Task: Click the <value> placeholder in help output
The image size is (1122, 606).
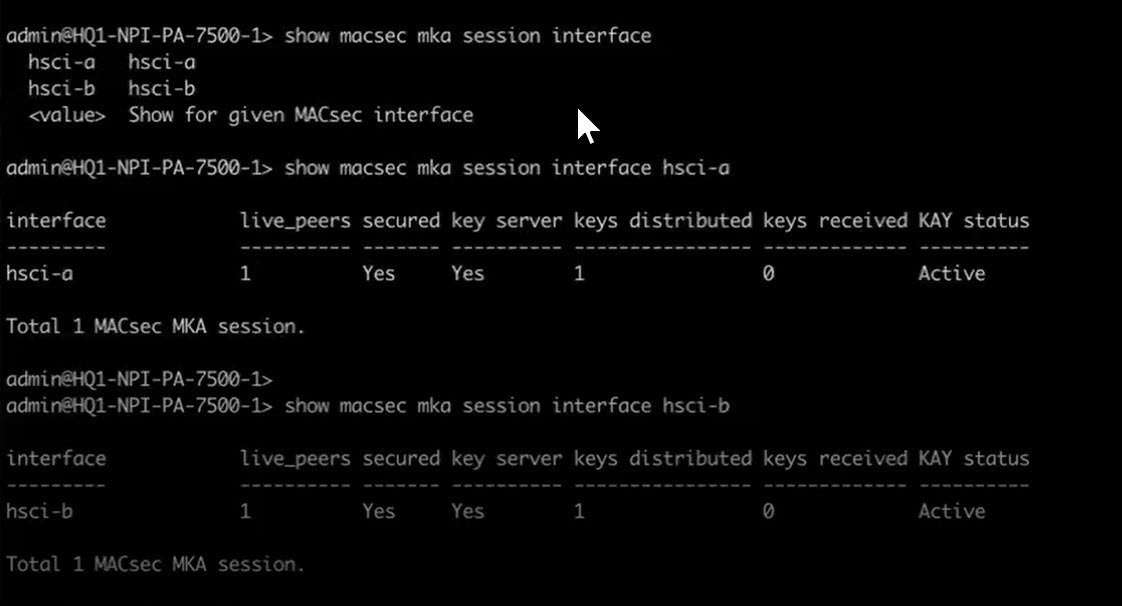Action: pos(67,115)
